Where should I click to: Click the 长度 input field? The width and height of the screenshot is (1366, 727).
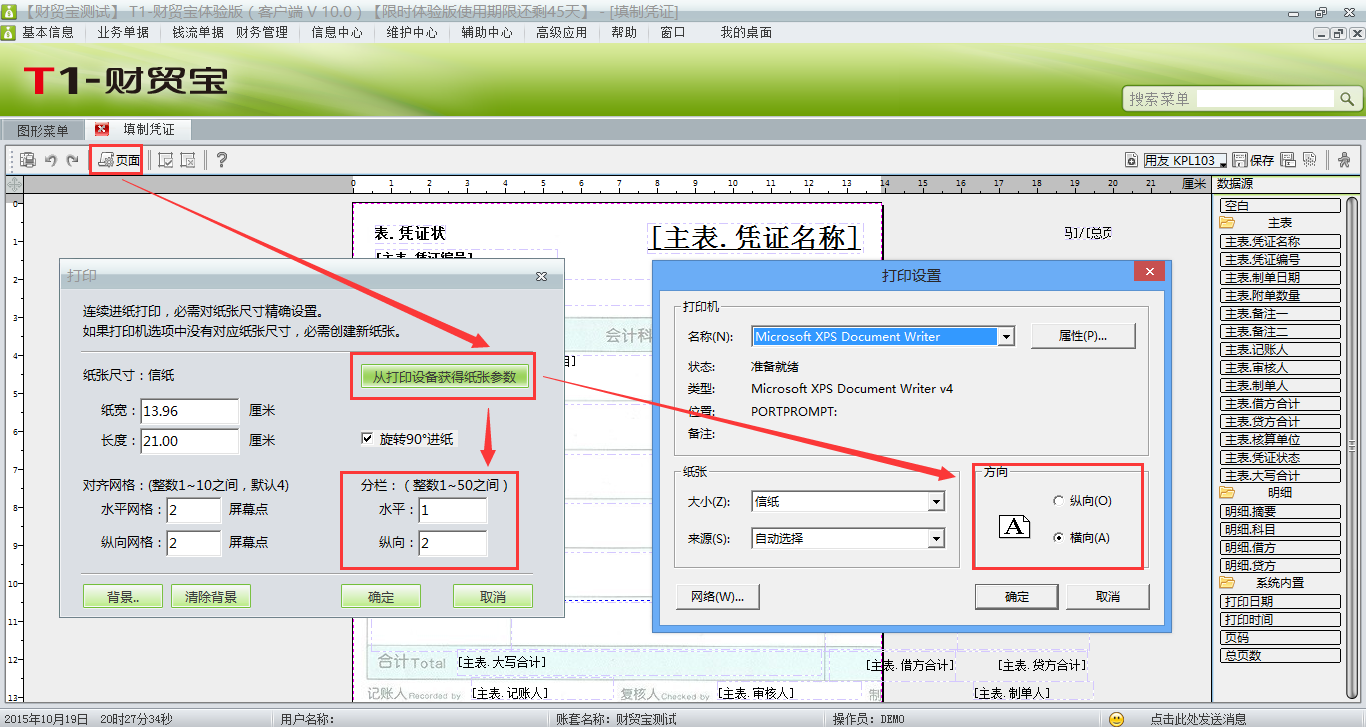pyautogui.click(x=190, y=441)
